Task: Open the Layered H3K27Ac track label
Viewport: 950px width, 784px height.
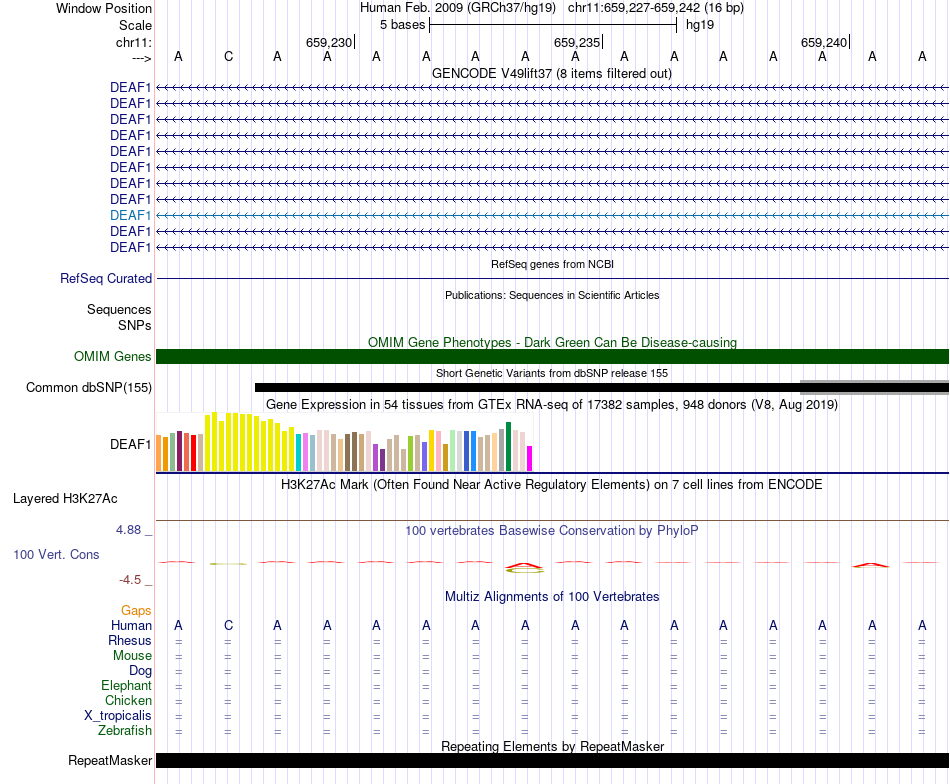Action: [x=65, y=499]
